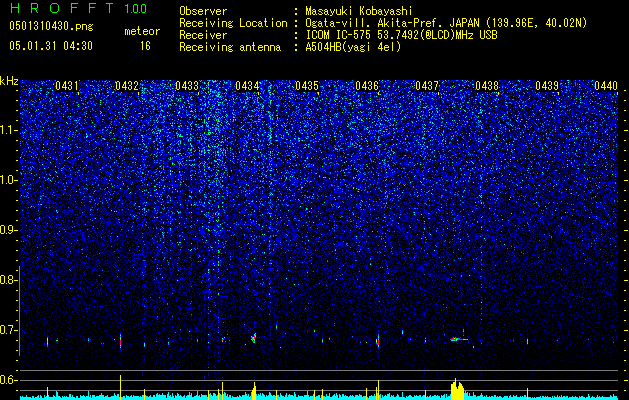Click the 0435 time marker
The height and width of the screenshot is (400, 629).
pos(307,86)
